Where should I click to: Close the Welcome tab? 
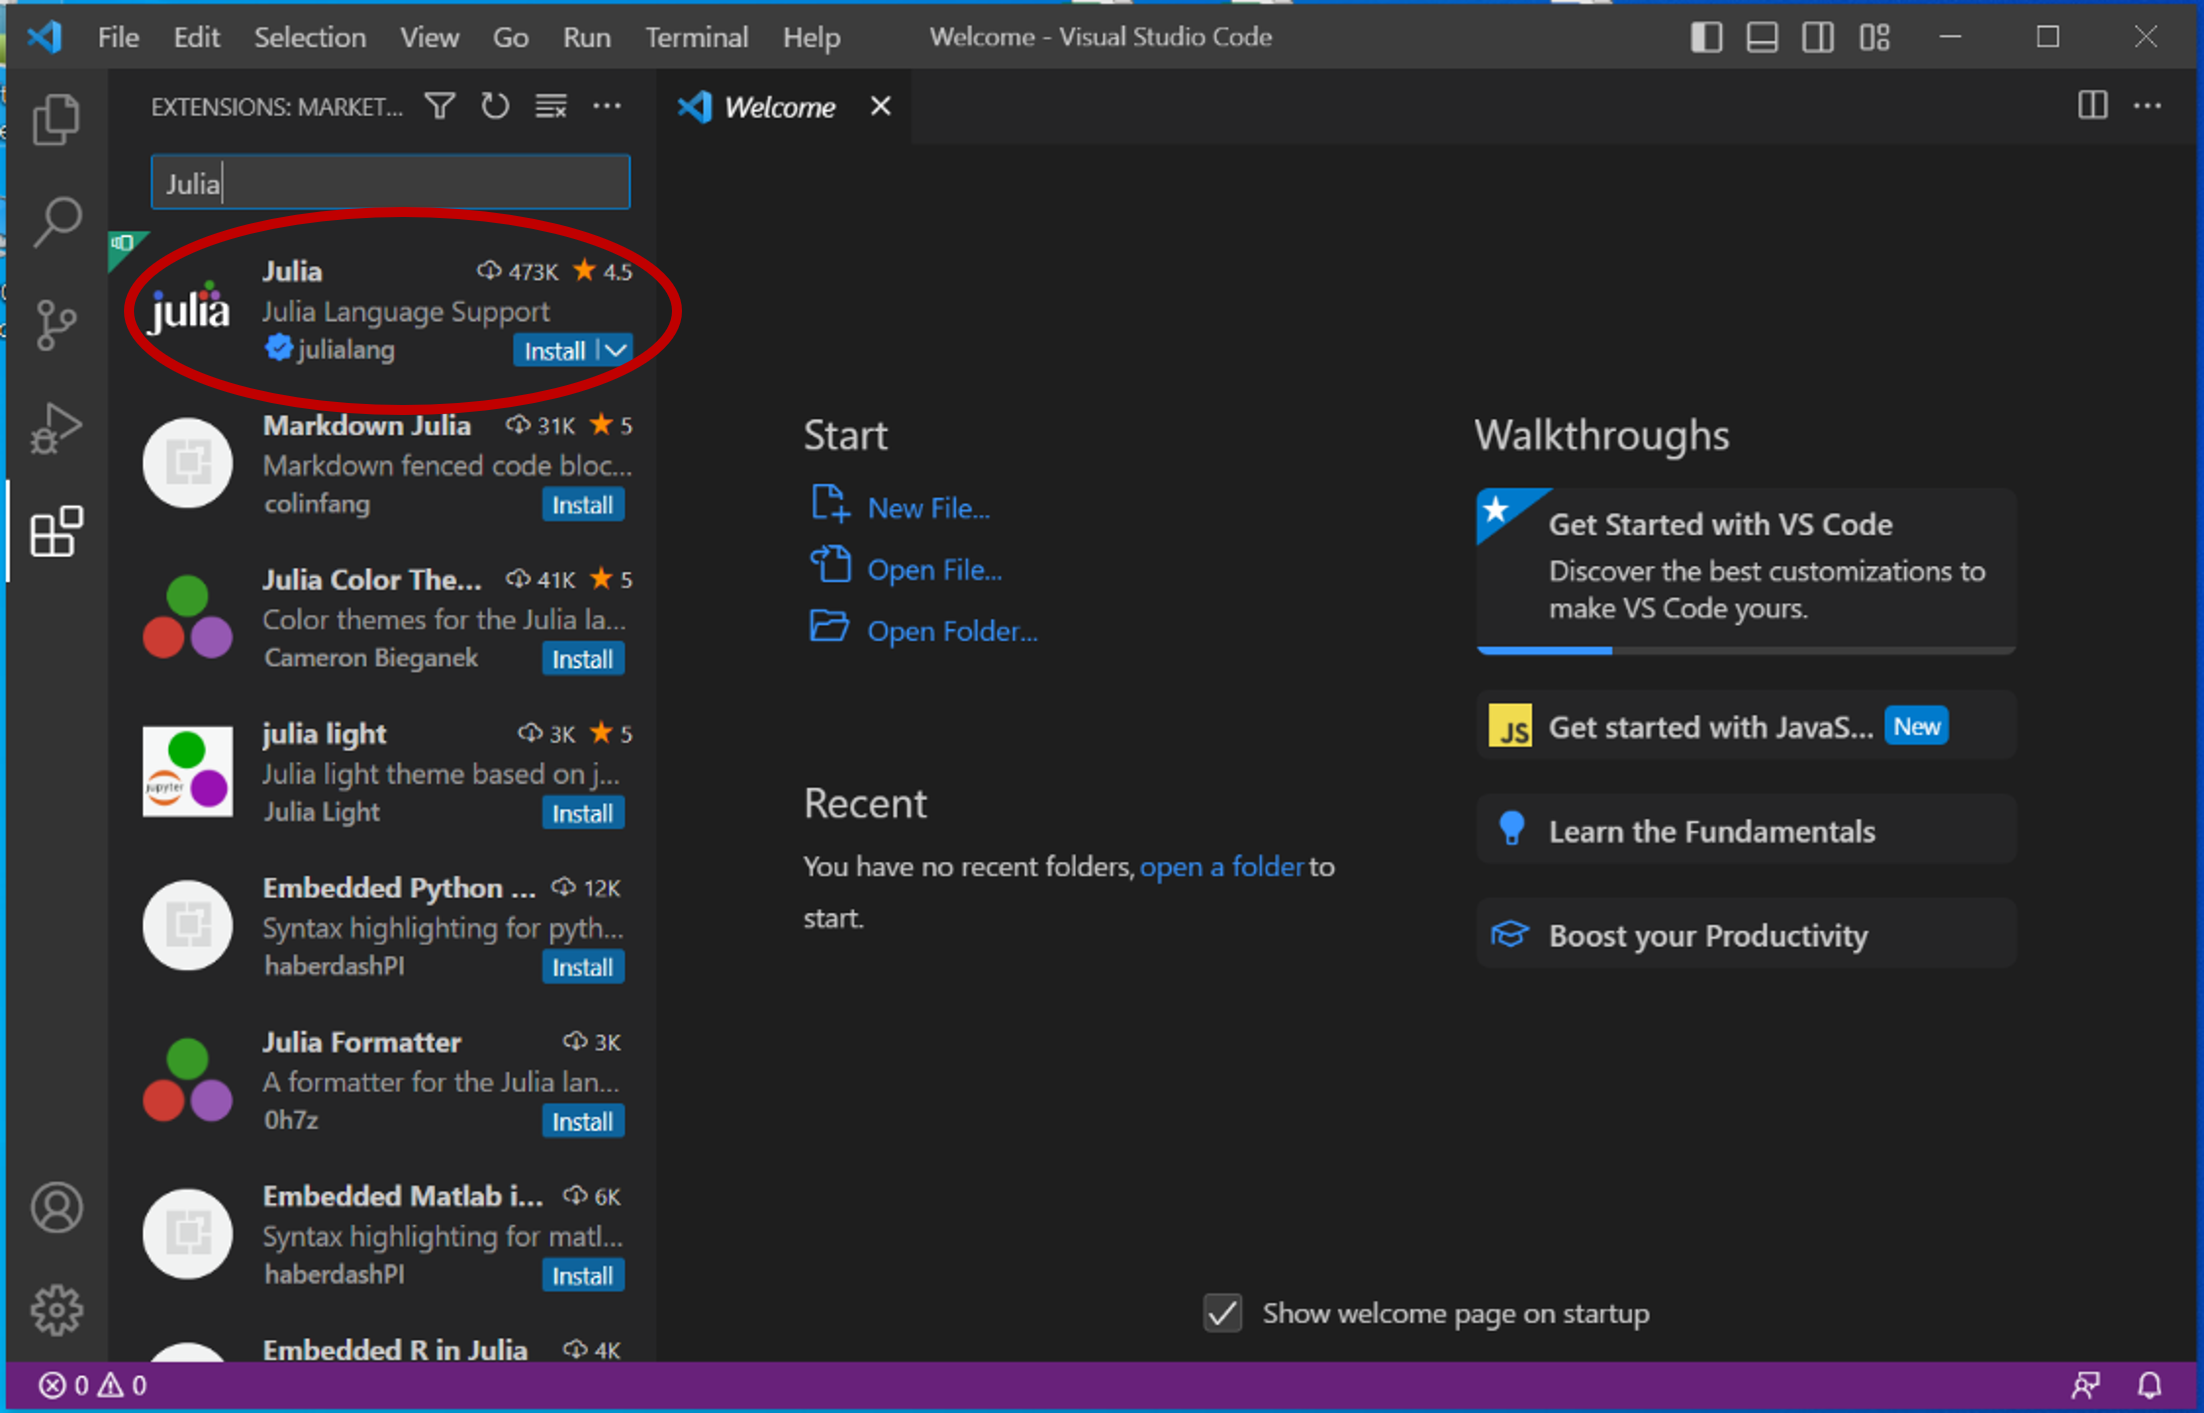[880, 106]
